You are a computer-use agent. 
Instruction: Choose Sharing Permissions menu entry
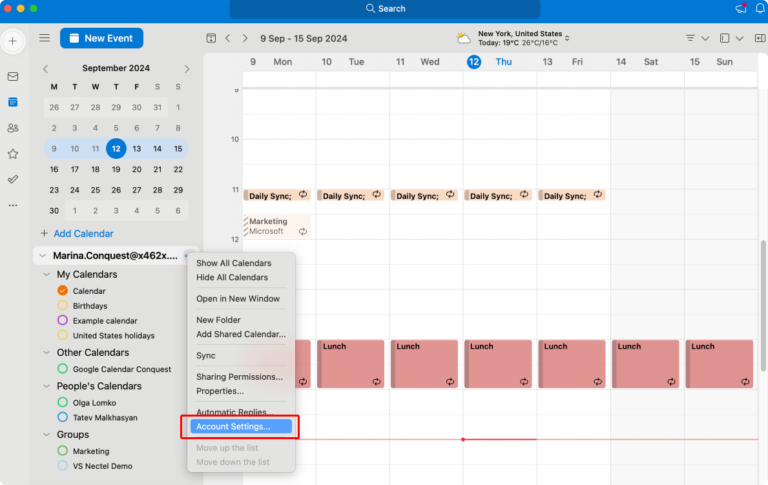[x=239, y=377]
